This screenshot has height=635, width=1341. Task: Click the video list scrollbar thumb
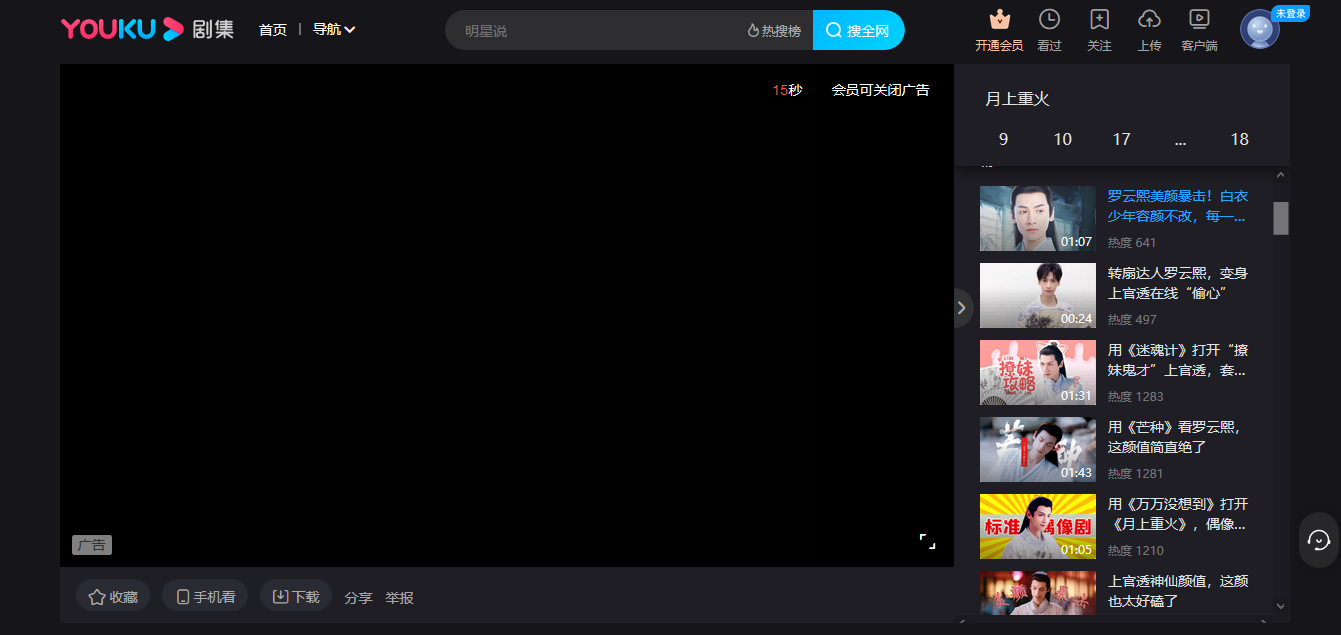[x=1281, y=218]
